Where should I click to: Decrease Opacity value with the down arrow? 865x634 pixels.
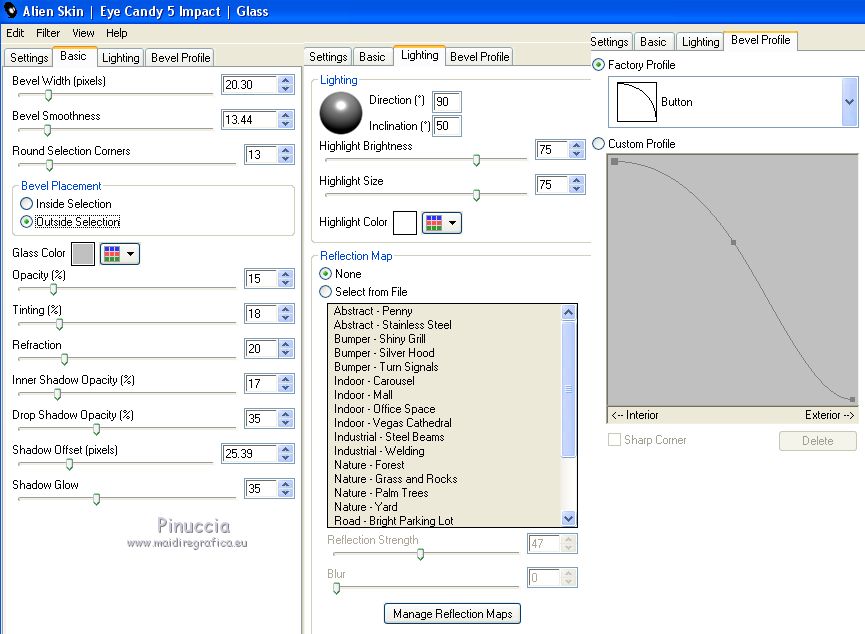click(286, 283)
